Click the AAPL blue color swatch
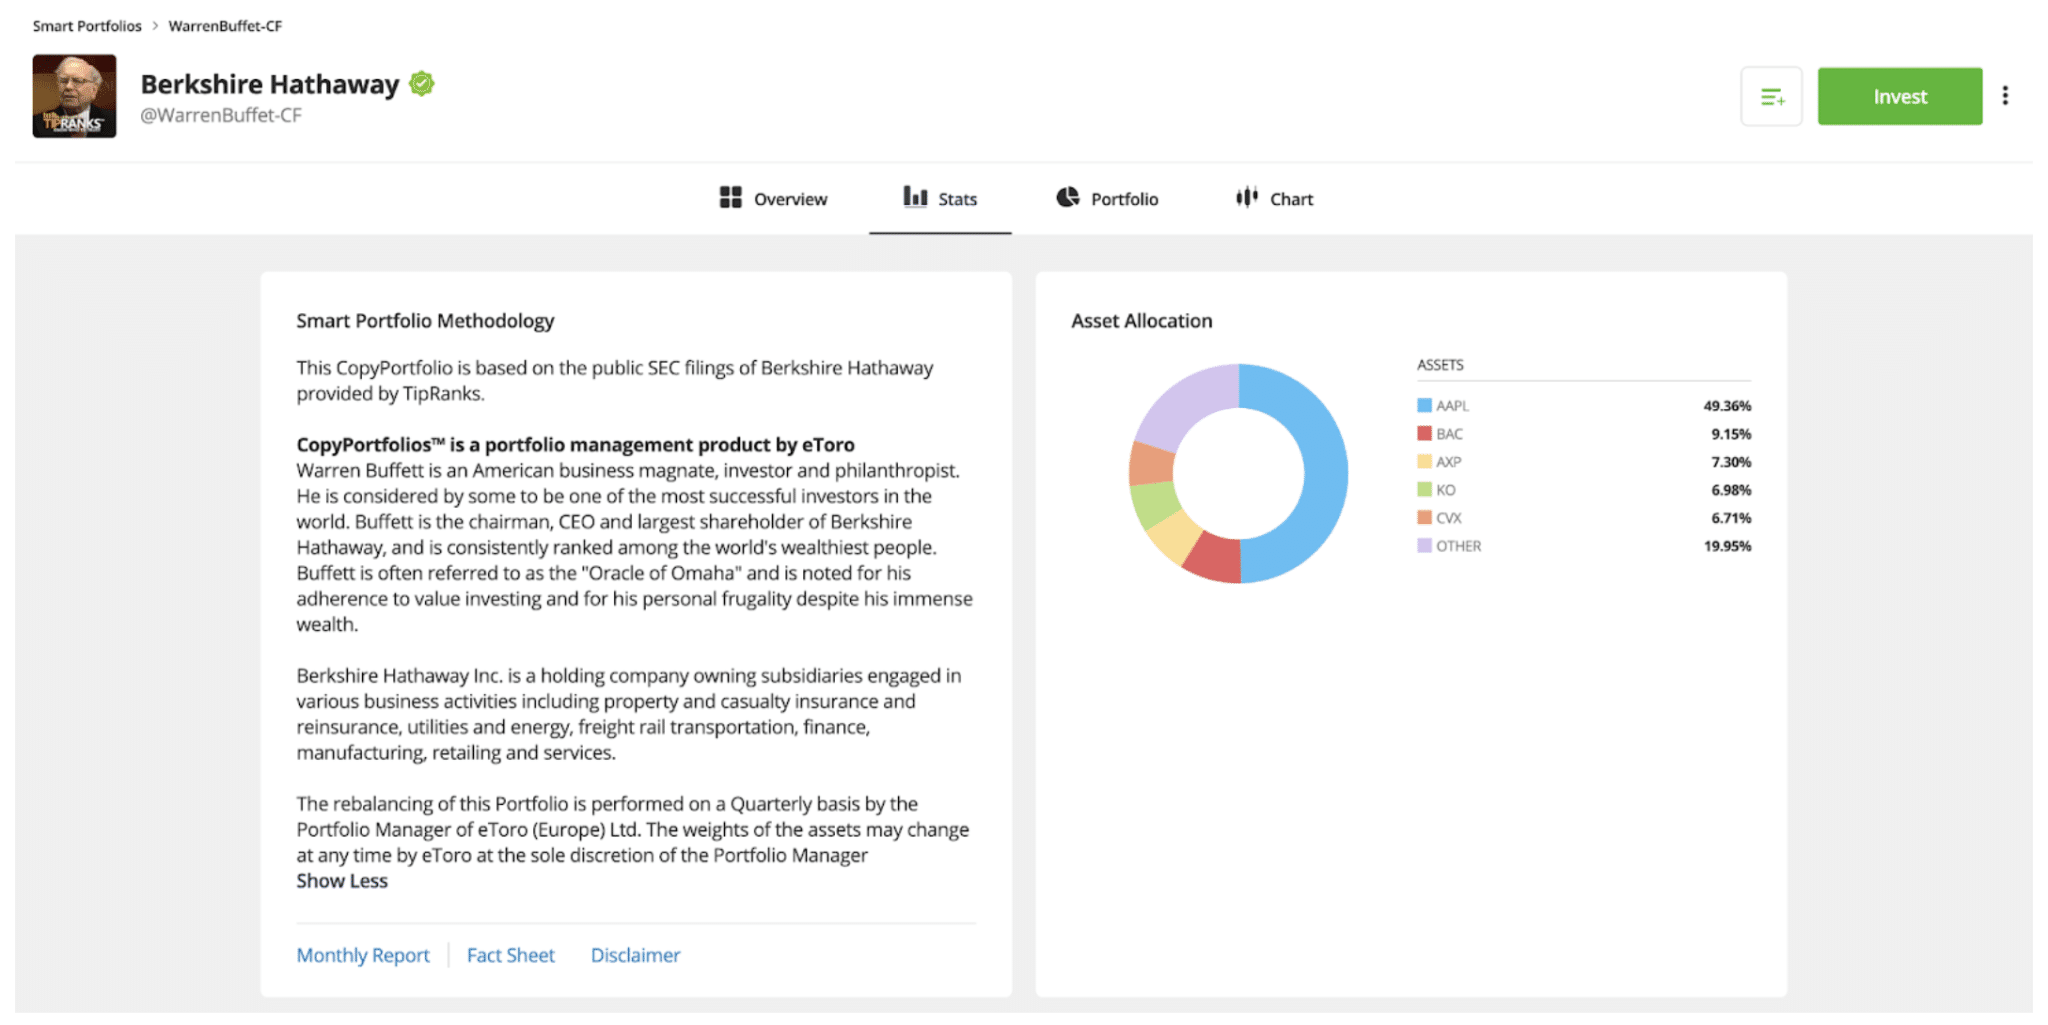 tap(1424, 405)
